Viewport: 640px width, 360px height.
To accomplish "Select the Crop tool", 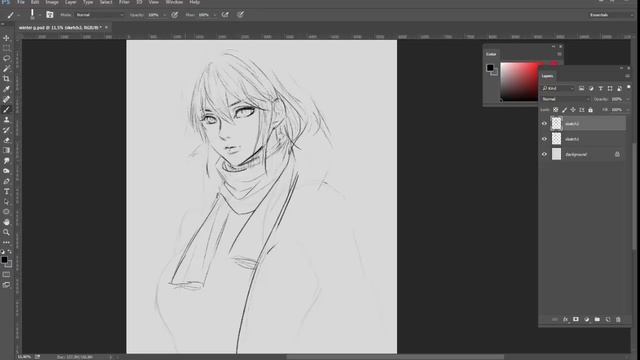I will pos(6,79).
